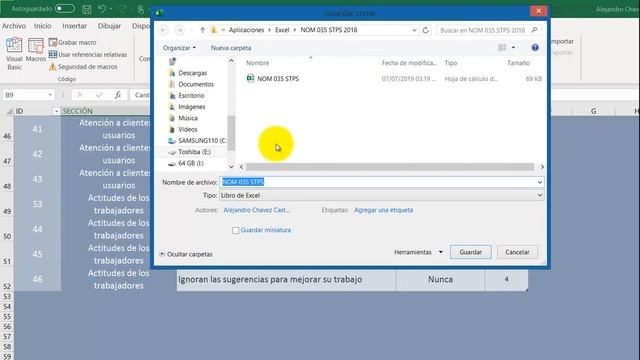Switch to the Dibujar tab
Screen dimensions: 640x360
[x=109, y=26]
